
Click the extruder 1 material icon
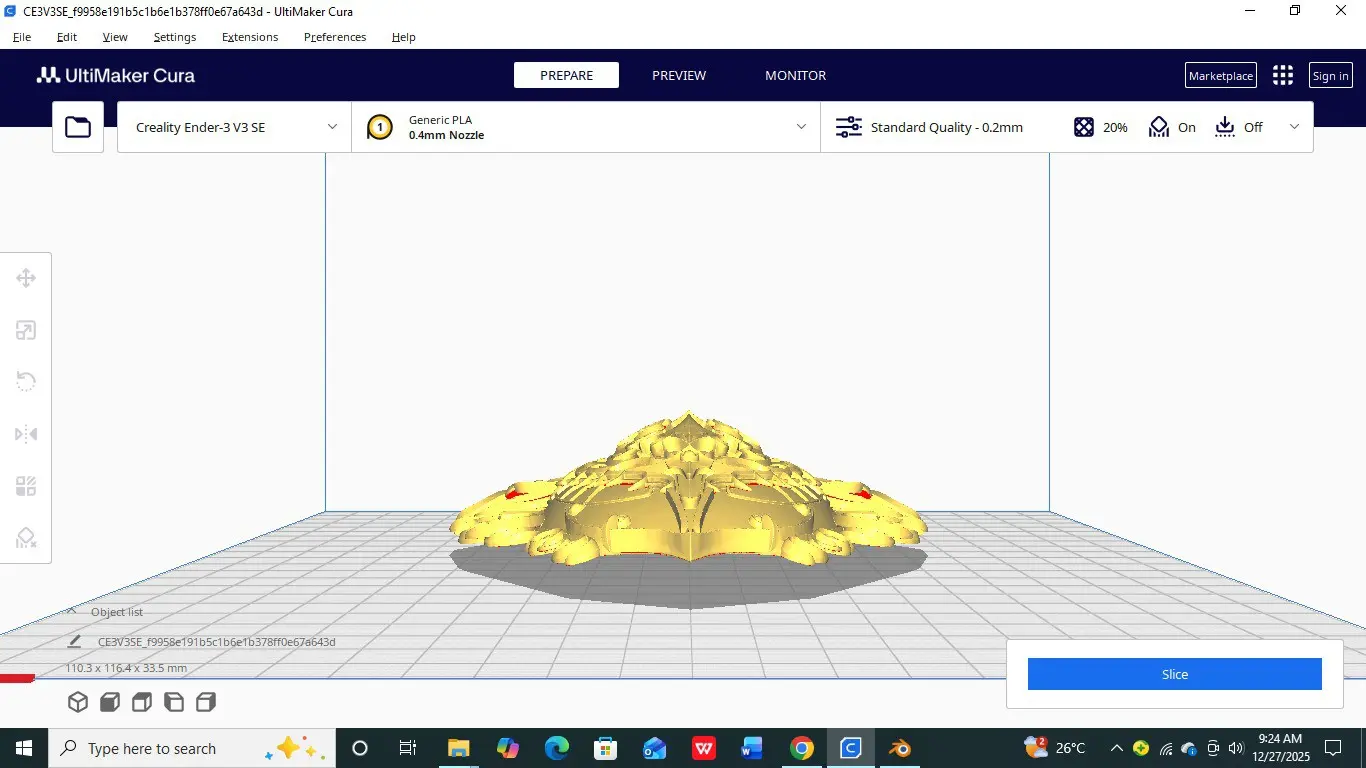click(380, 127)
